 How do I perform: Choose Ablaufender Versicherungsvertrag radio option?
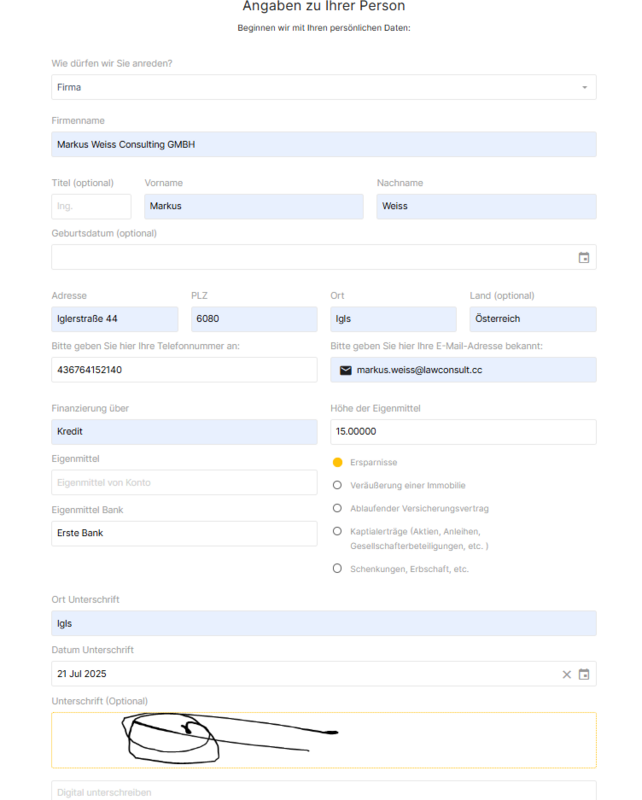coord(338,508)
